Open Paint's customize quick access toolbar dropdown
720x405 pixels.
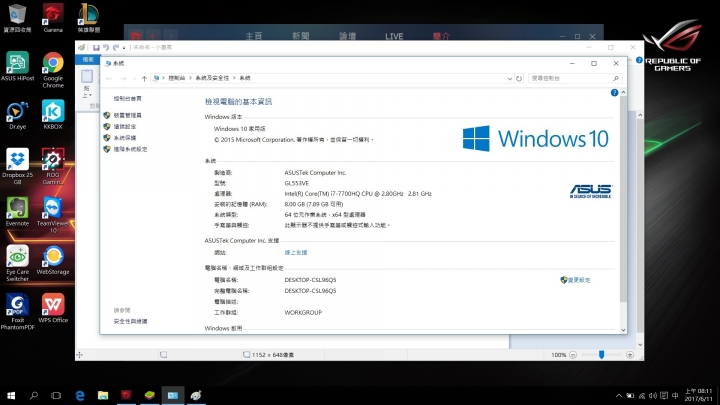124,48
